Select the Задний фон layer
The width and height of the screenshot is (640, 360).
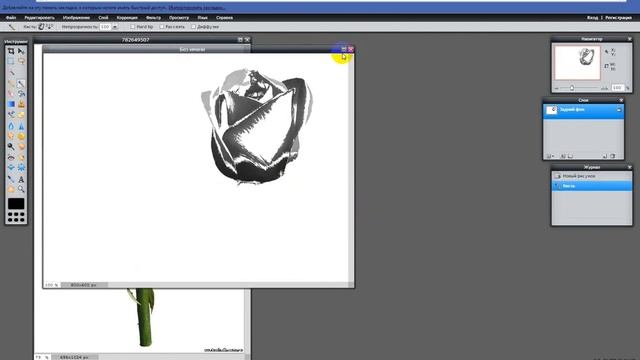coord(583,111)
